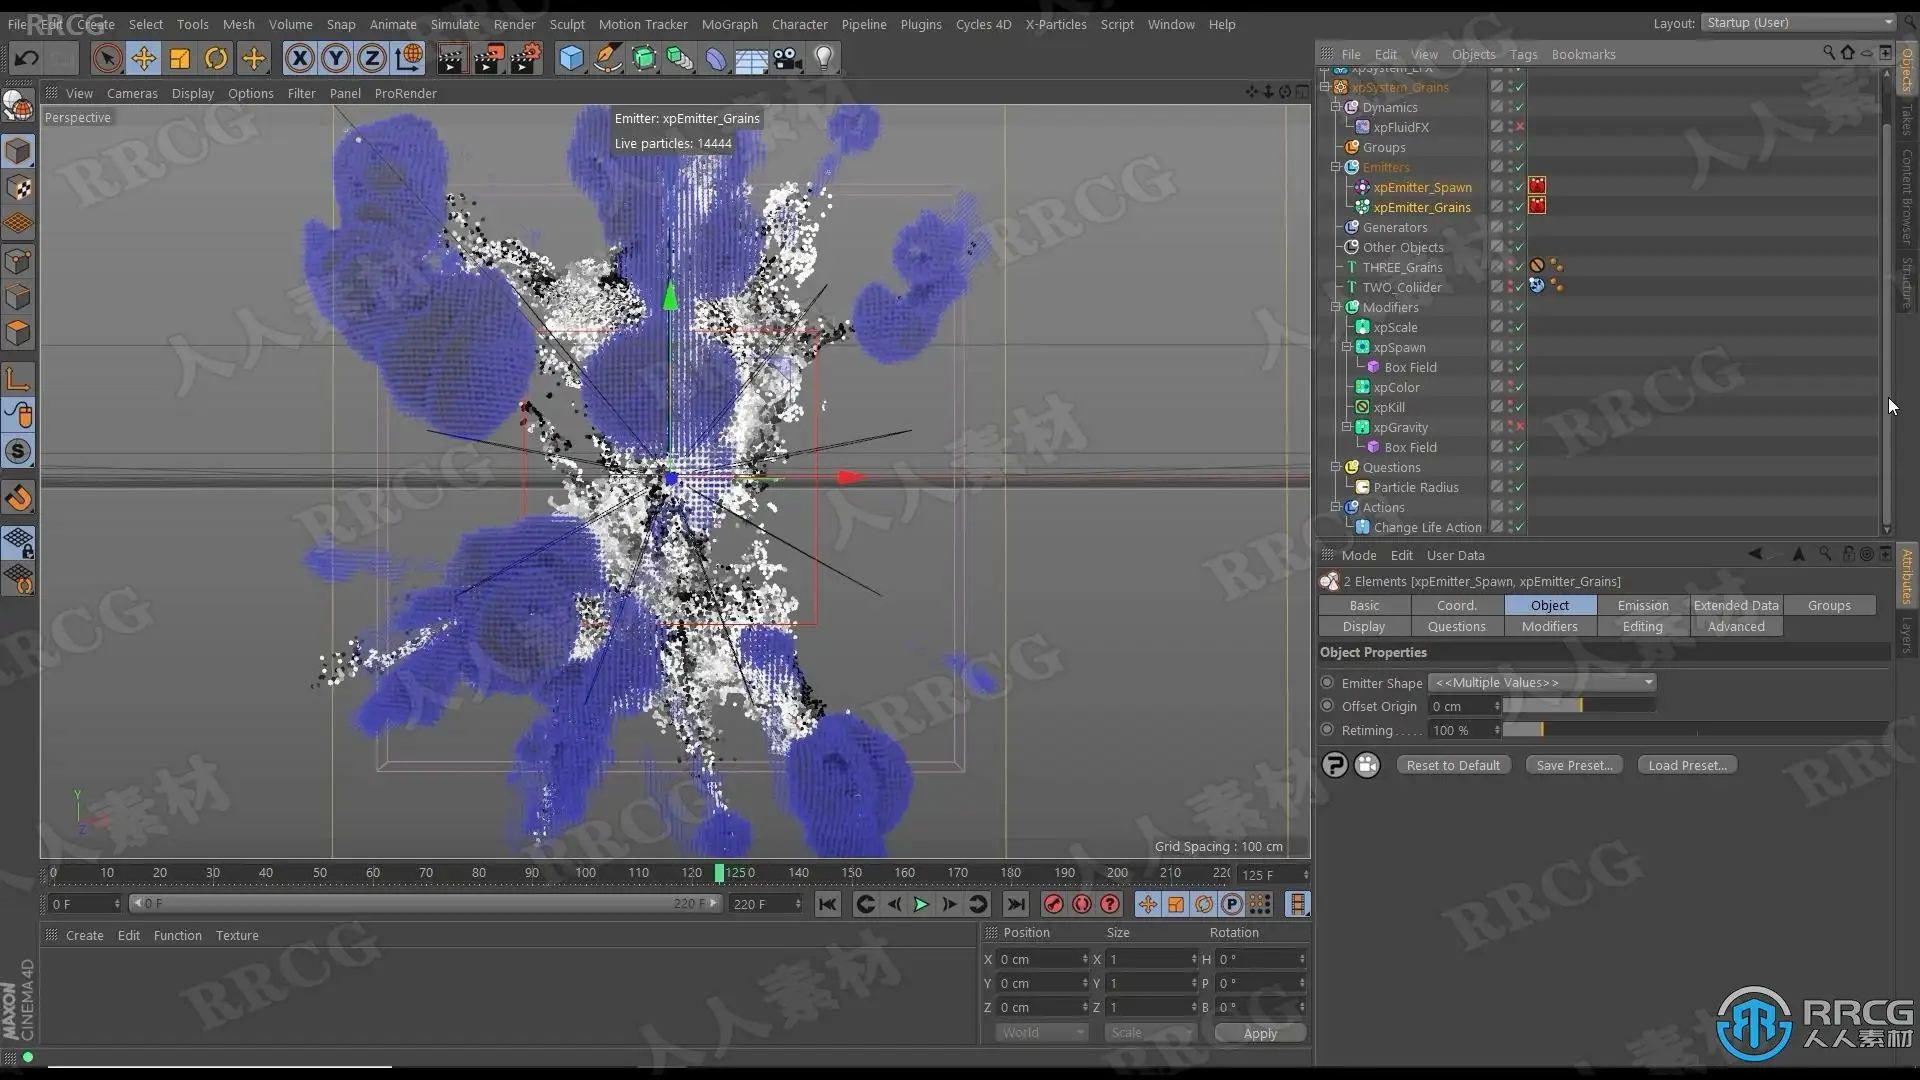Click the Play Forward button

point(921,904)
